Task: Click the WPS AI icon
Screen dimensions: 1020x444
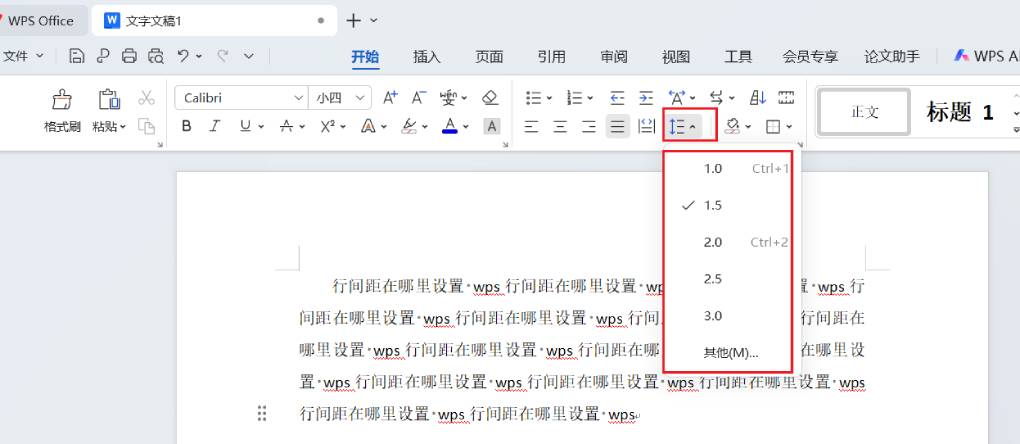Action: pyautogui.click(x=961, y=56)
